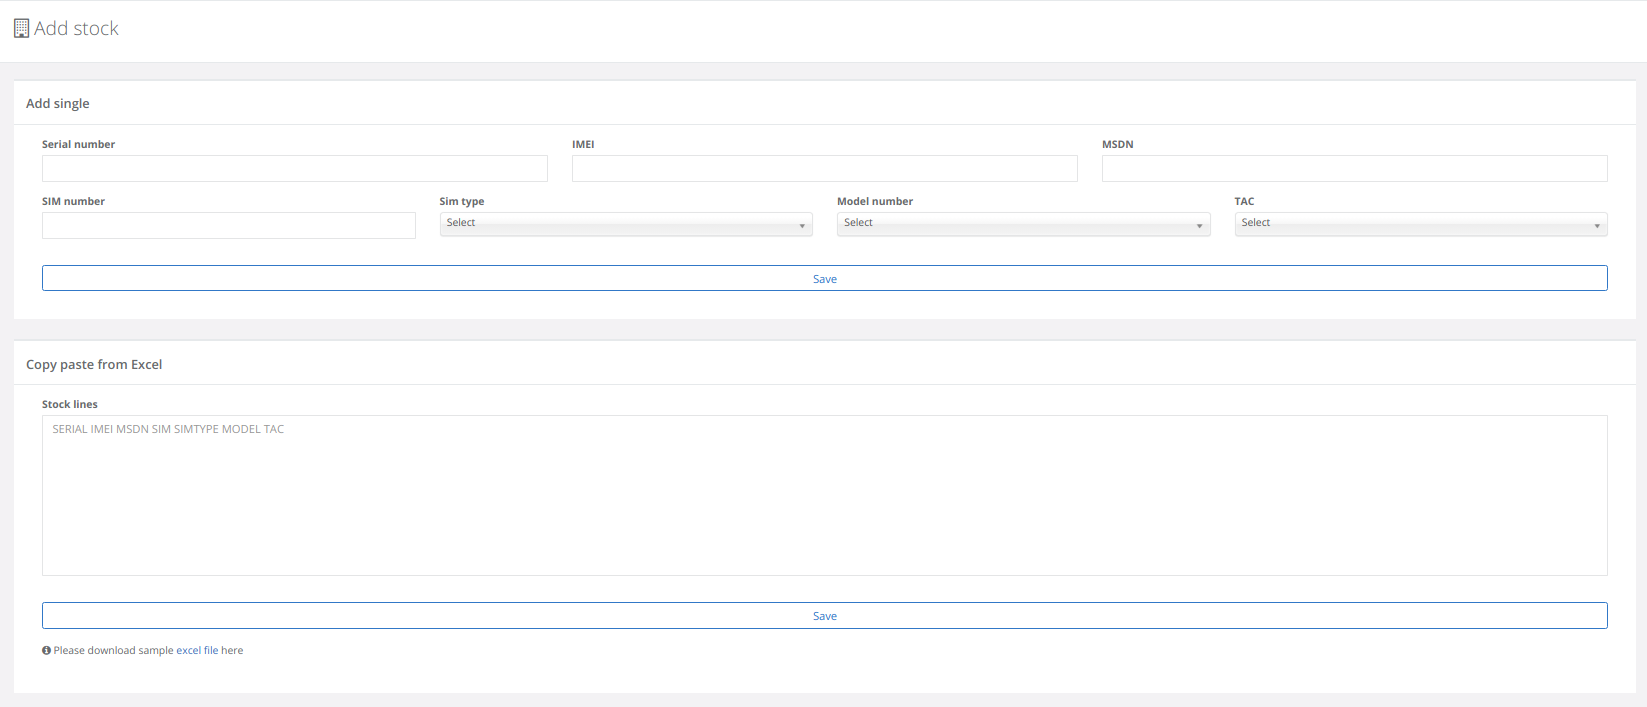Select the MSDN input box
Viewport: 1647px width, 707px height.
1354,168
